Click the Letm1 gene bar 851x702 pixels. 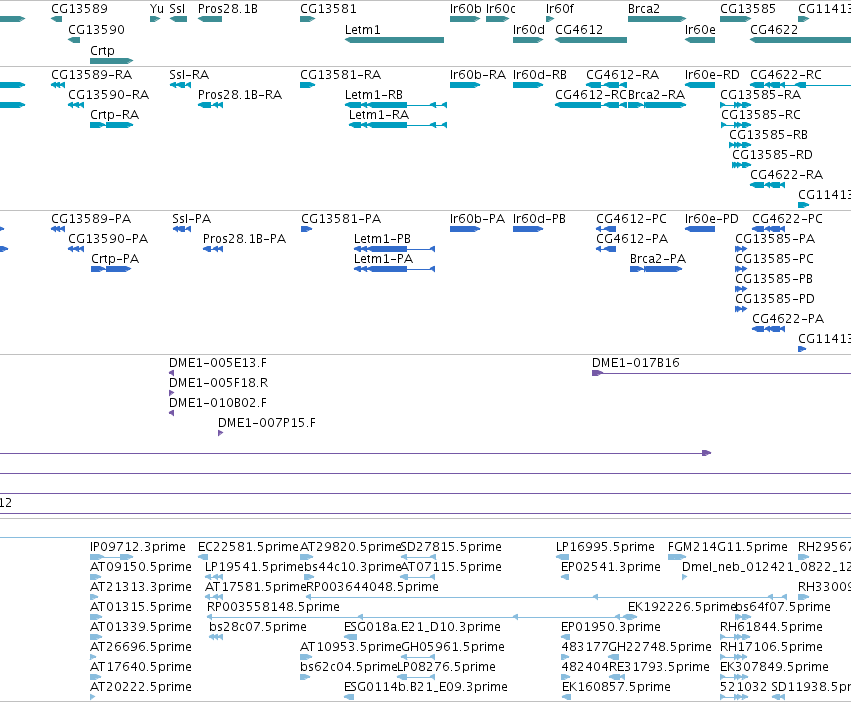point(395,40)
